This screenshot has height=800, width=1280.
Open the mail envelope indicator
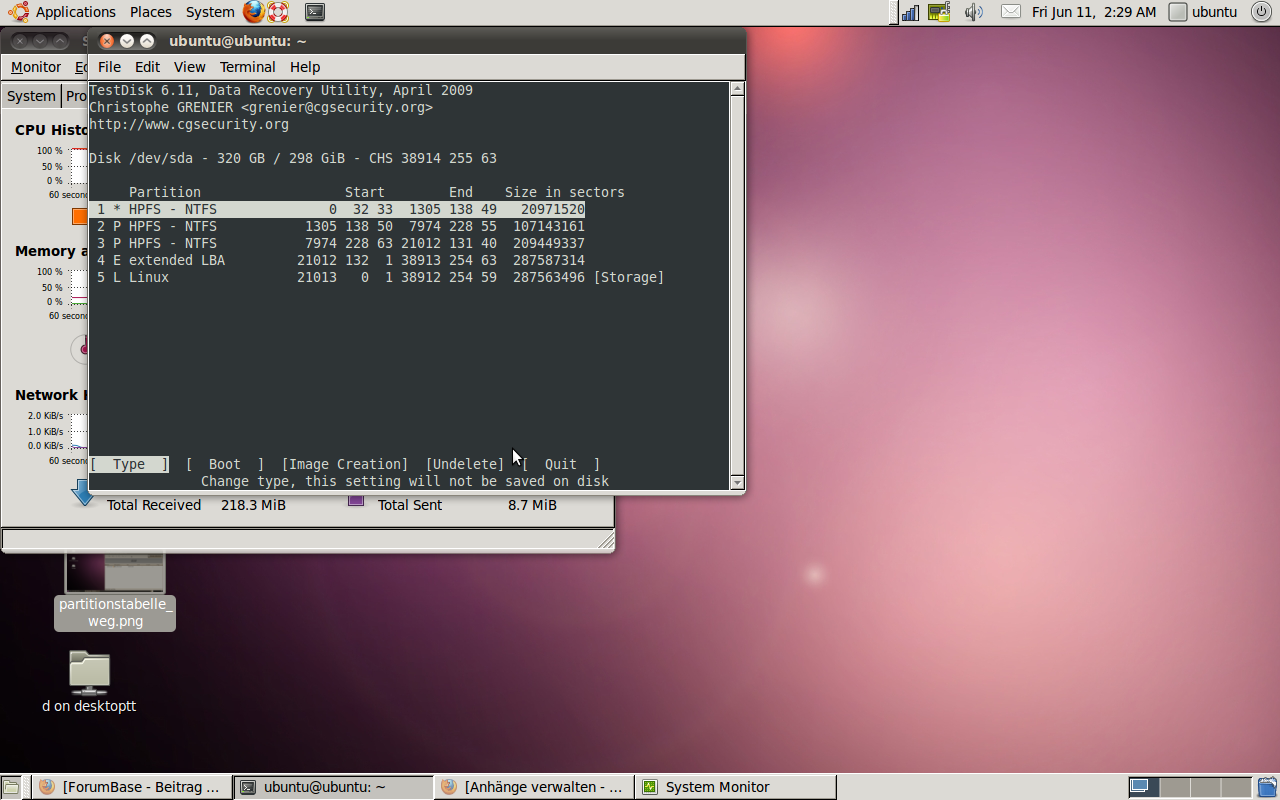click(1011, 12)
